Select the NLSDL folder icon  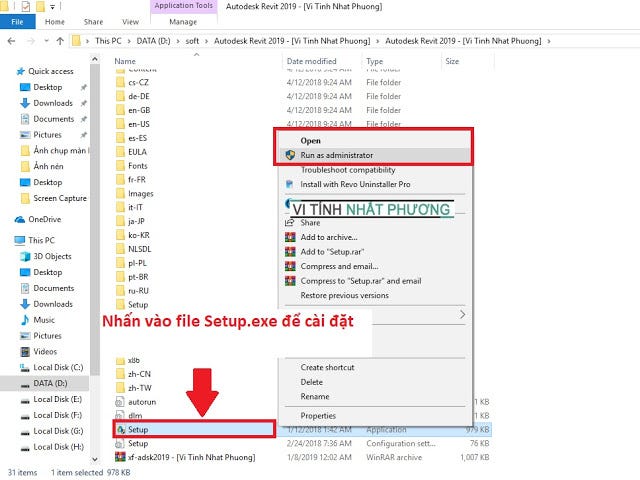[120, 249]
